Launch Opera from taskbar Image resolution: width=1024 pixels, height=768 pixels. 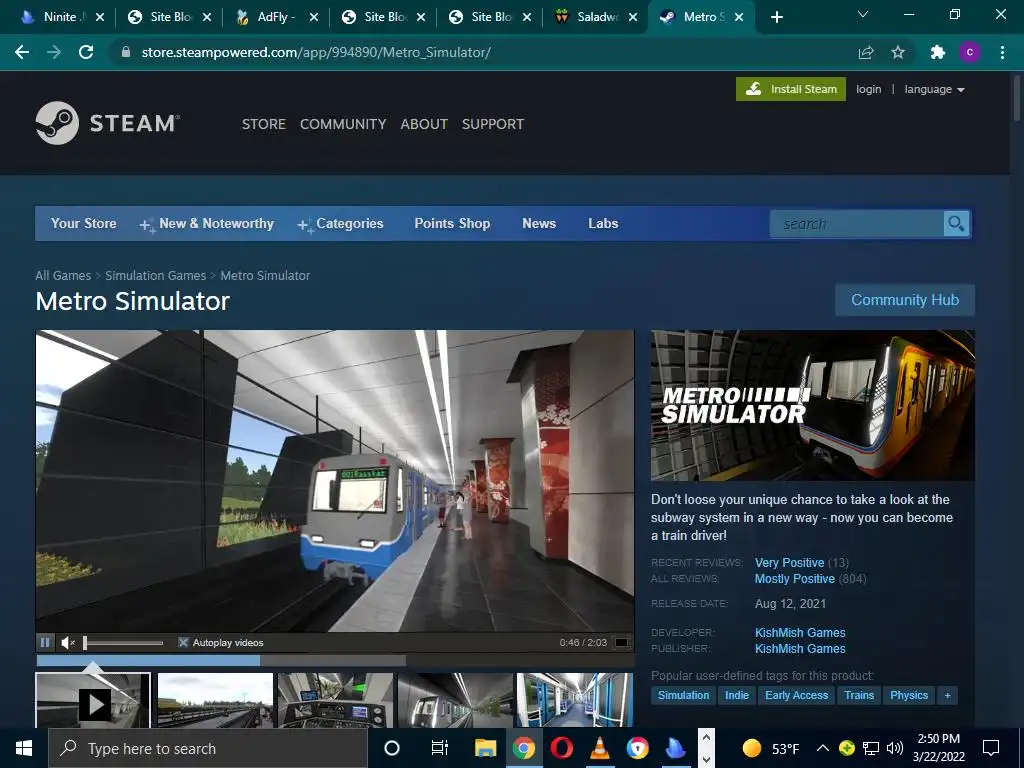(x=562, y=748)
